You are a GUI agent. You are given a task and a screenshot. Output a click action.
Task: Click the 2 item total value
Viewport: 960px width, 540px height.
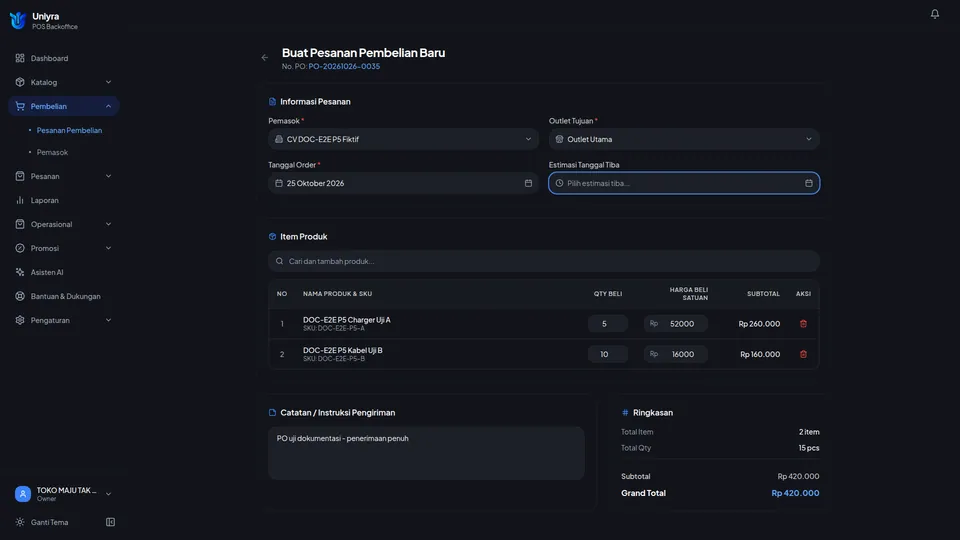pos(809,432)
